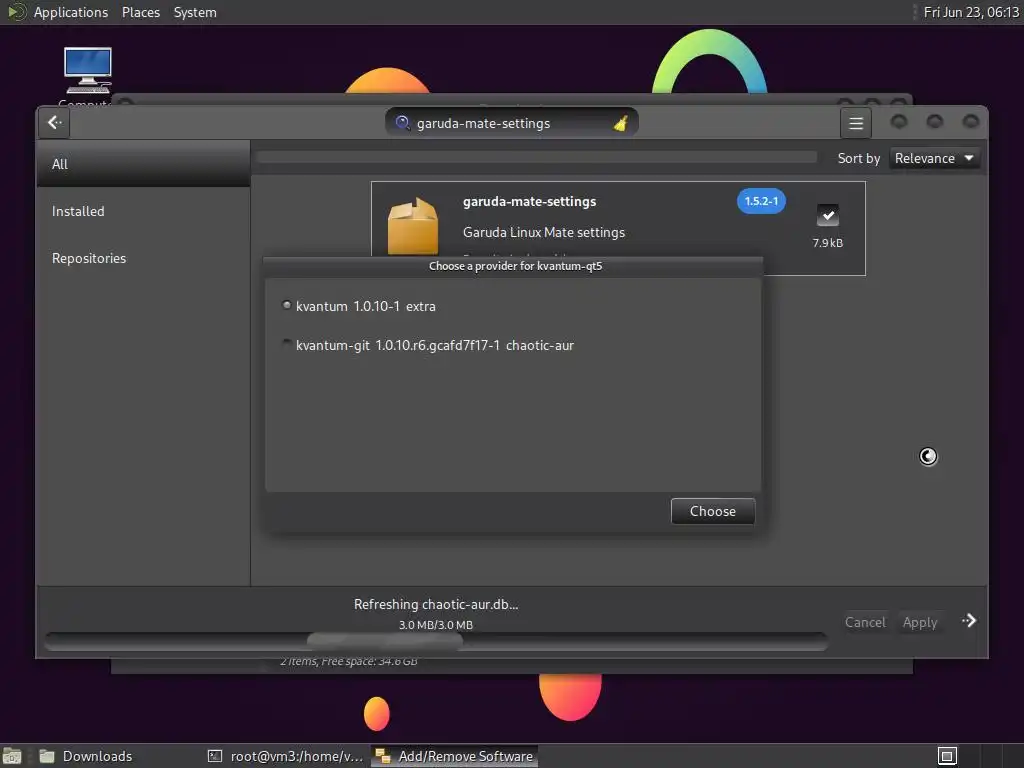1024x768 pixels.
Task: Uncheck the garuda-mate-settings package checkbox
Action: point(827,215)
